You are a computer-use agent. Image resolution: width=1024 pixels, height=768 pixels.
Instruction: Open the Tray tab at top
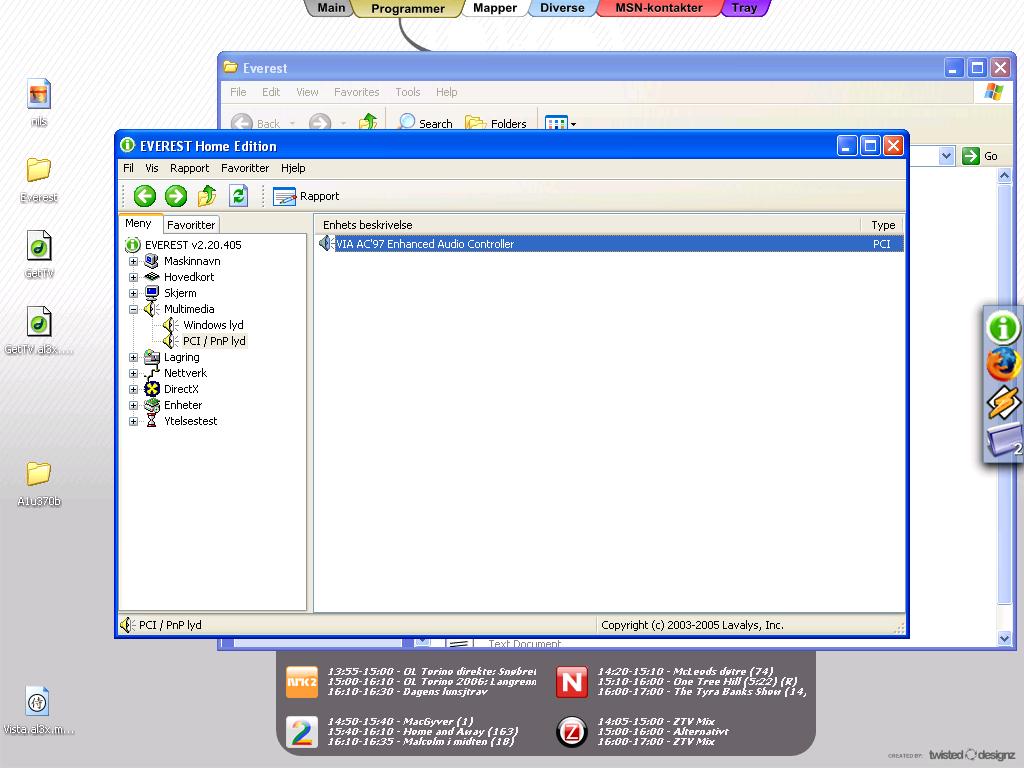744,8
